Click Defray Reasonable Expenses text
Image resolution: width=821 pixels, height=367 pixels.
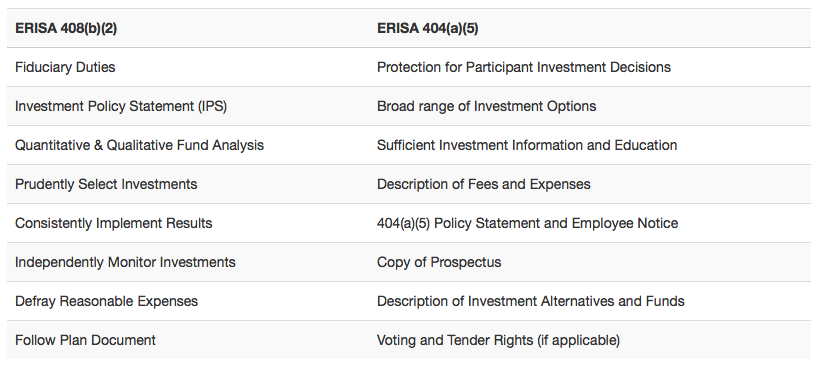[x=106, y=301]
